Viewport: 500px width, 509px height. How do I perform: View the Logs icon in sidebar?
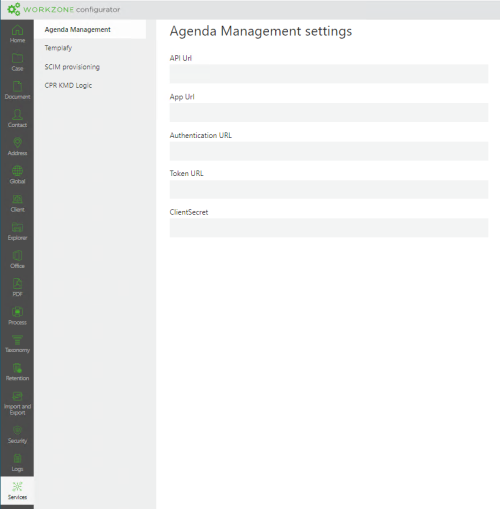17,458
